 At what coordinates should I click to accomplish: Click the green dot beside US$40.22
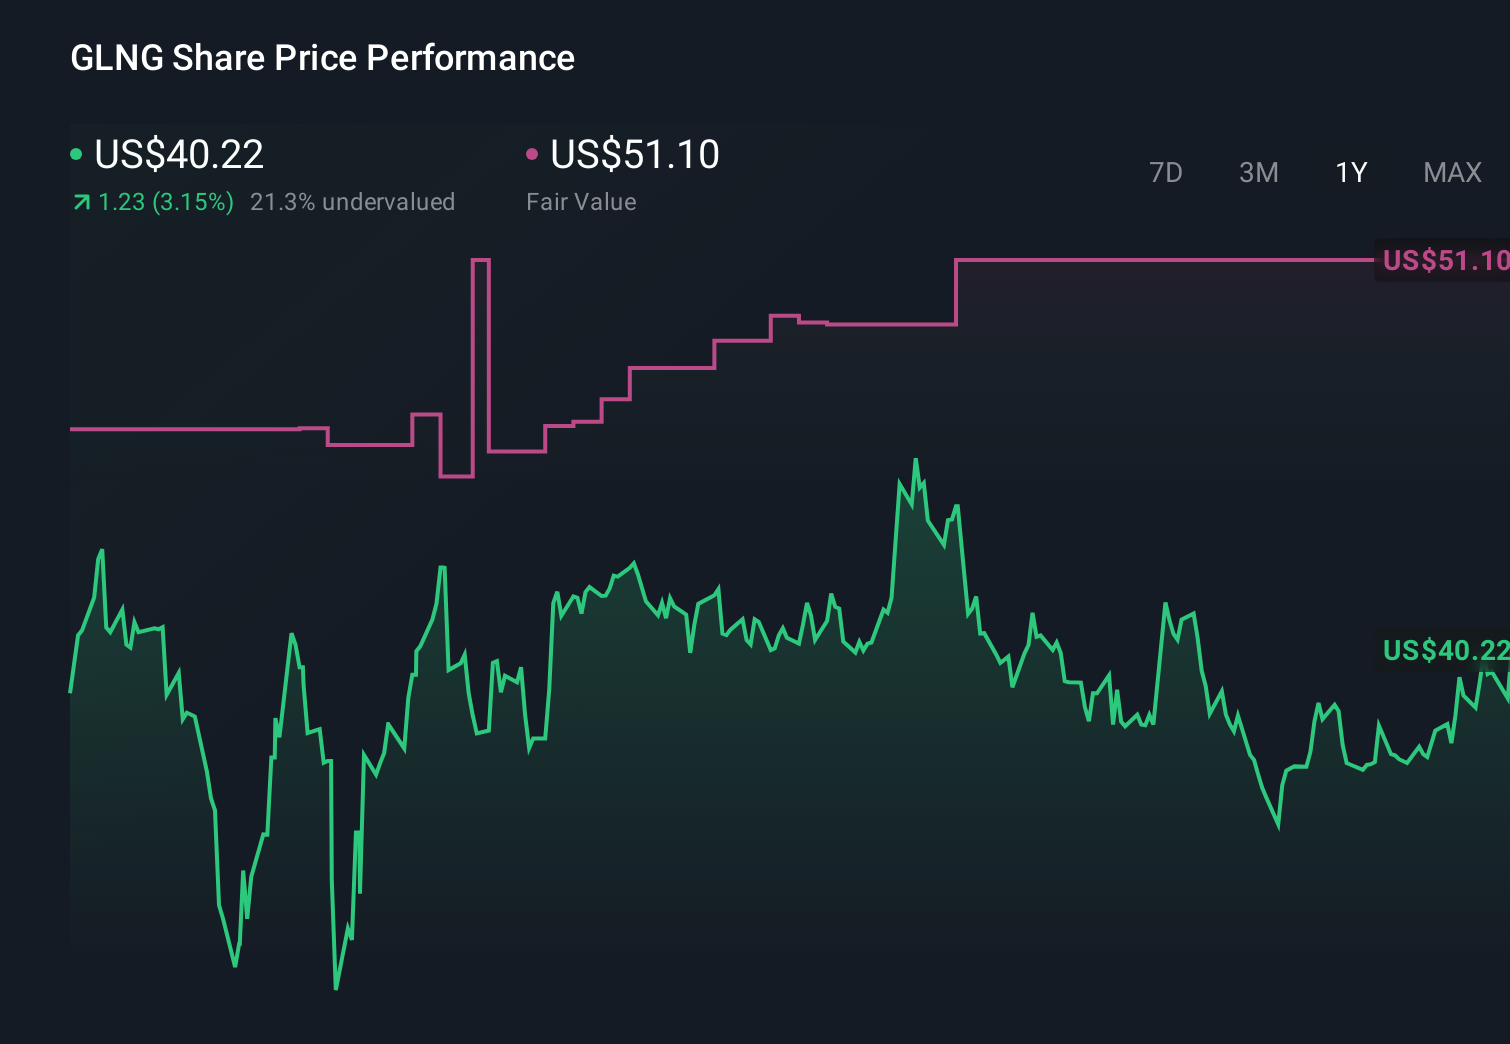(x=76, y=155)
